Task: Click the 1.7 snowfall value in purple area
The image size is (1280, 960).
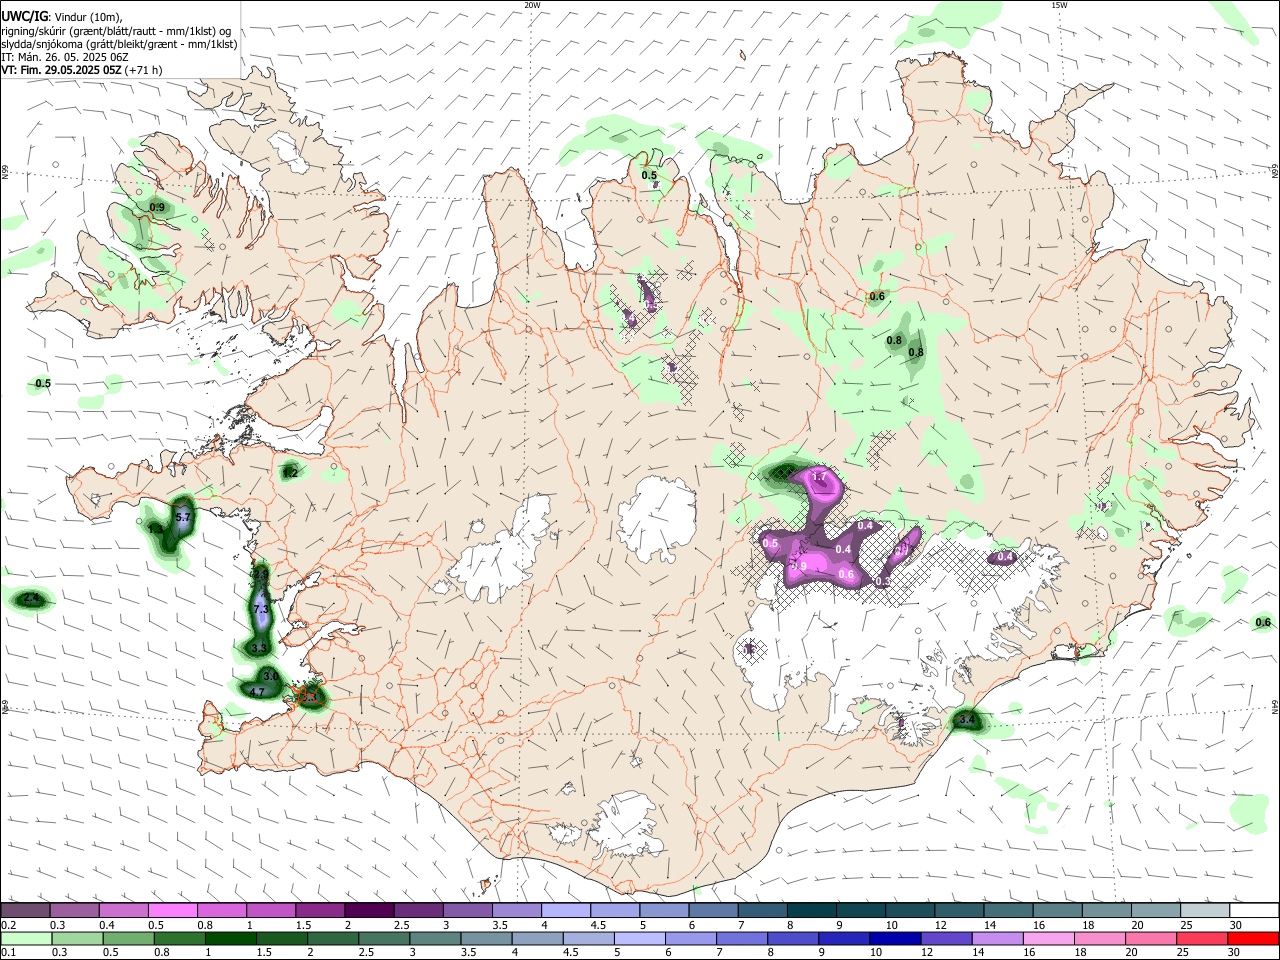Action: (819, 477)
